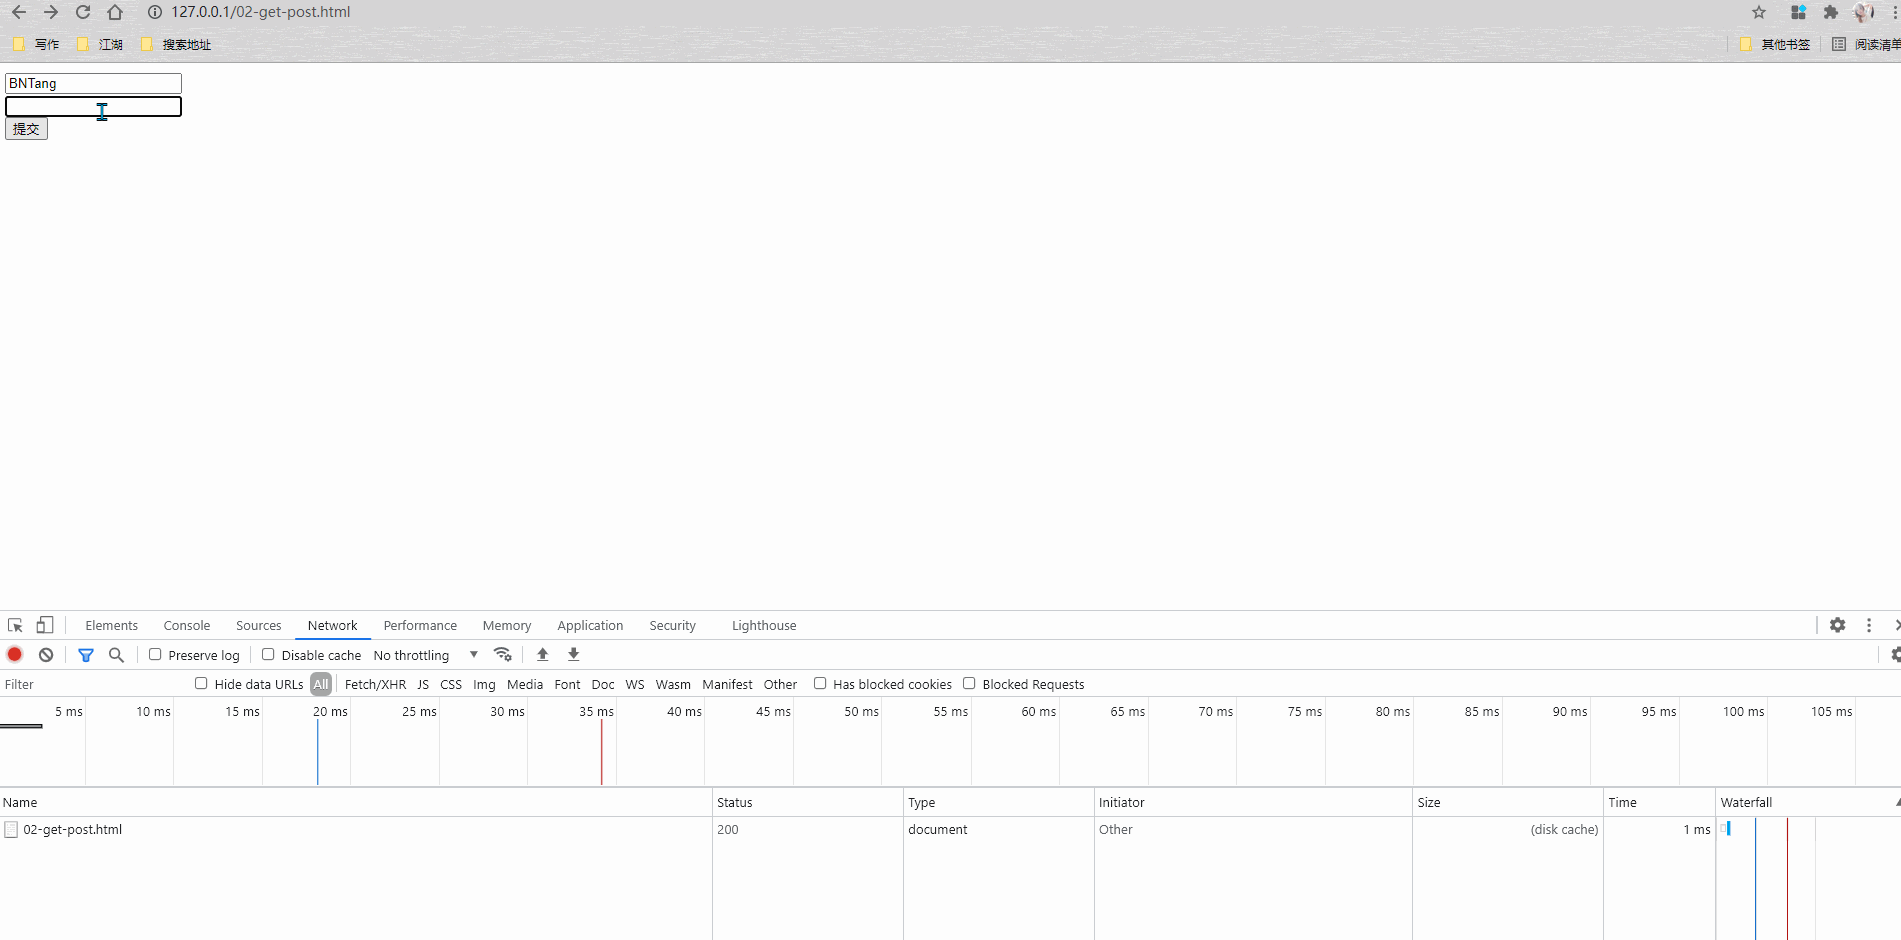The height and width of the screenshot is (940, 1901).
Task: Open DevTools settings gear
Action: 1838,625
